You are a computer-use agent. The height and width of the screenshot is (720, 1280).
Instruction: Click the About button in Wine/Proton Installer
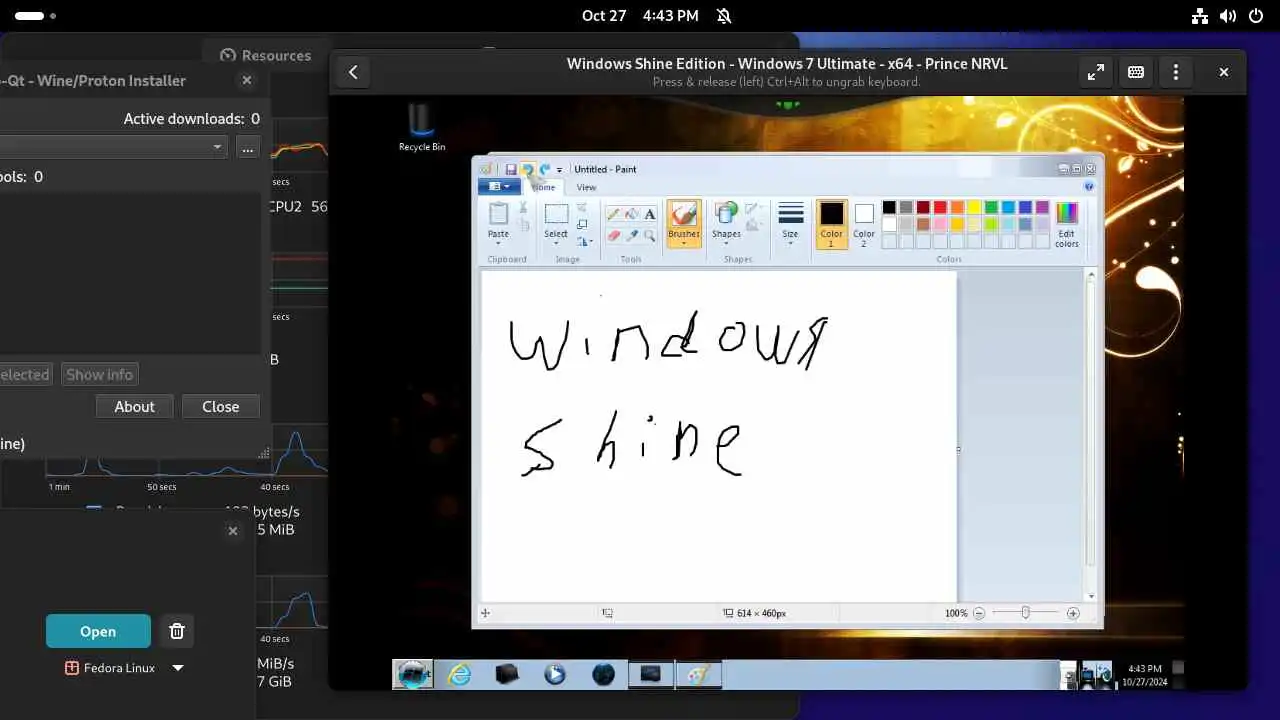click(135, 406)
